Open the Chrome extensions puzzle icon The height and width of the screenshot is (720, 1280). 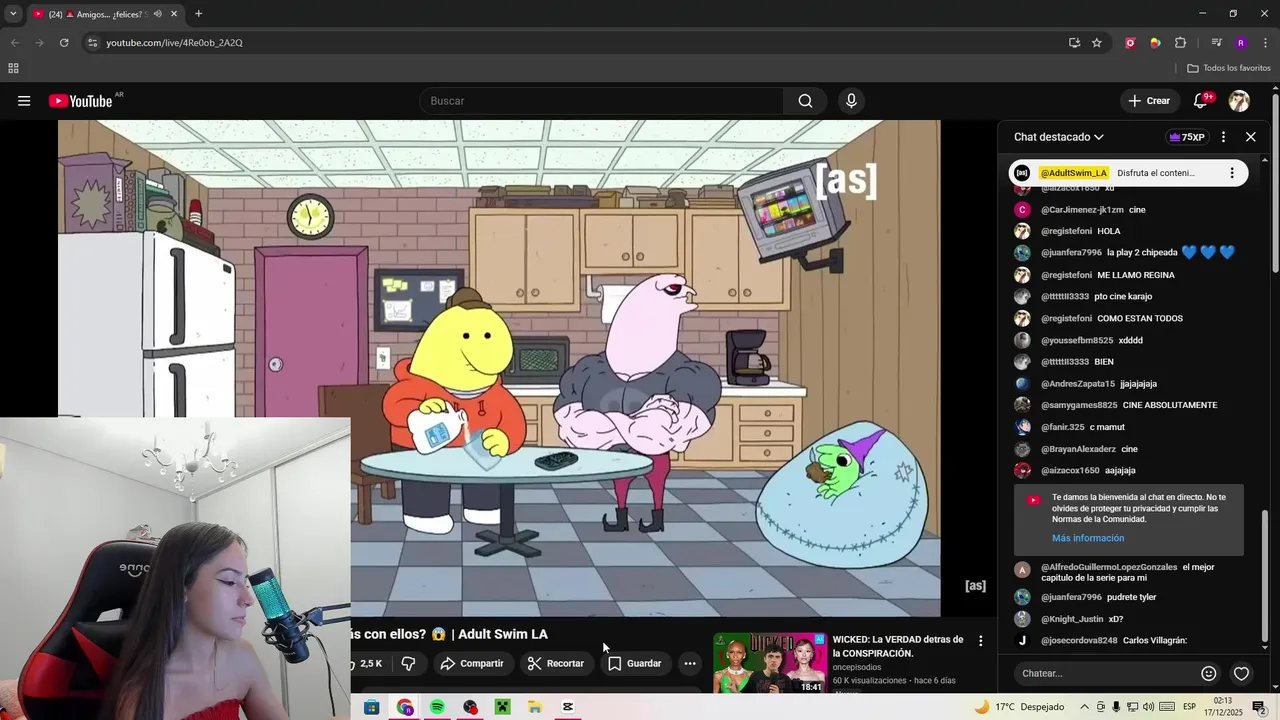pos(1180,43)
